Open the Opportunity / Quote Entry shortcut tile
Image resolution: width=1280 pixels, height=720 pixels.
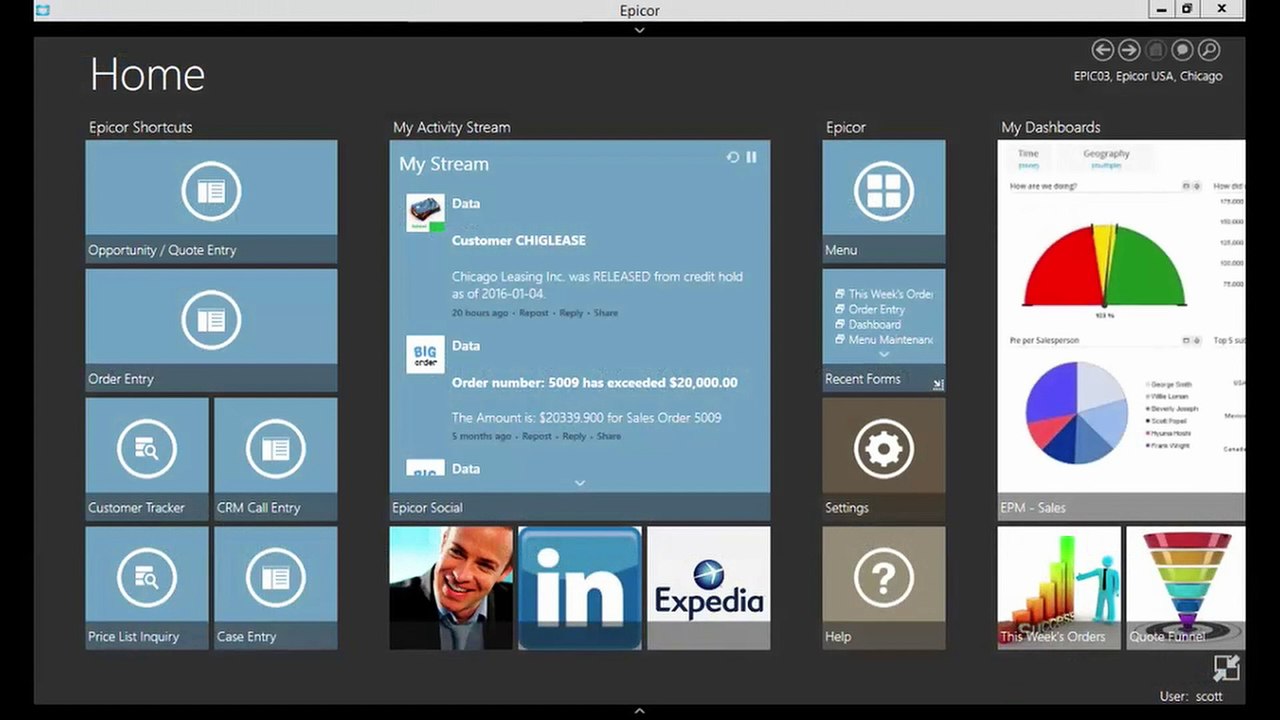click(x=211, y=201)
